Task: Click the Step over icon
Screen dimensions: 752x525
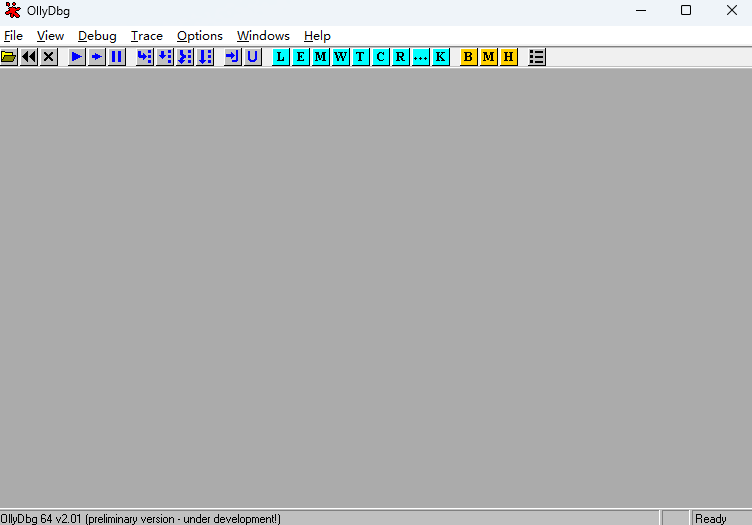Action: 164,57
